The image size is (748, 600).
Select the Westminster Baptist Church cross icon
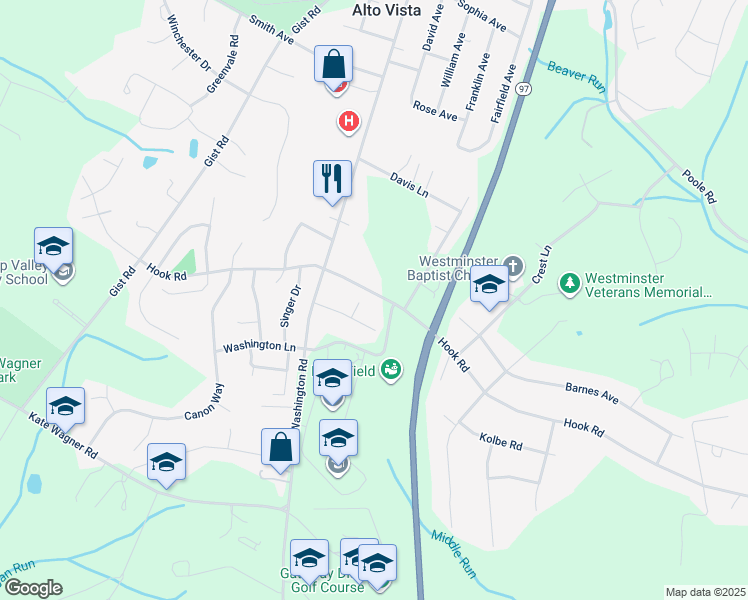click(513, 266)
